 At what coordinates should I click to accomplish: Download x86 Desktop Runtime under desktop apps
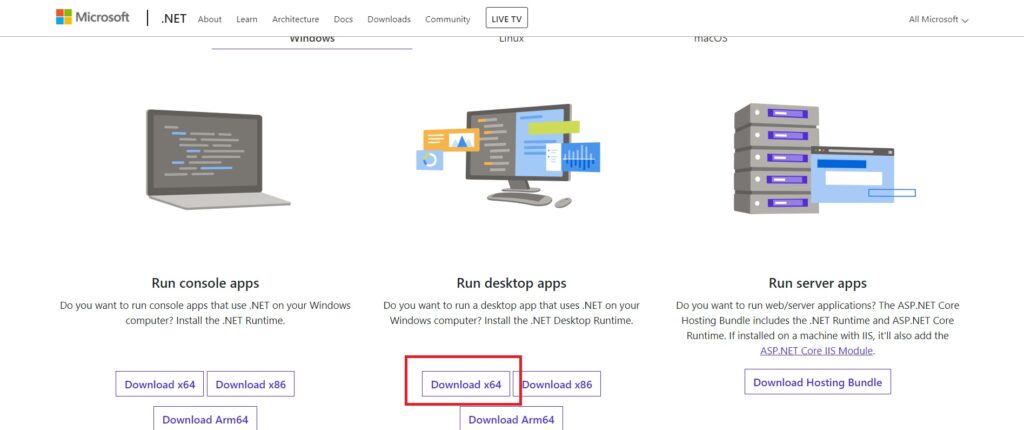[557, 384]
